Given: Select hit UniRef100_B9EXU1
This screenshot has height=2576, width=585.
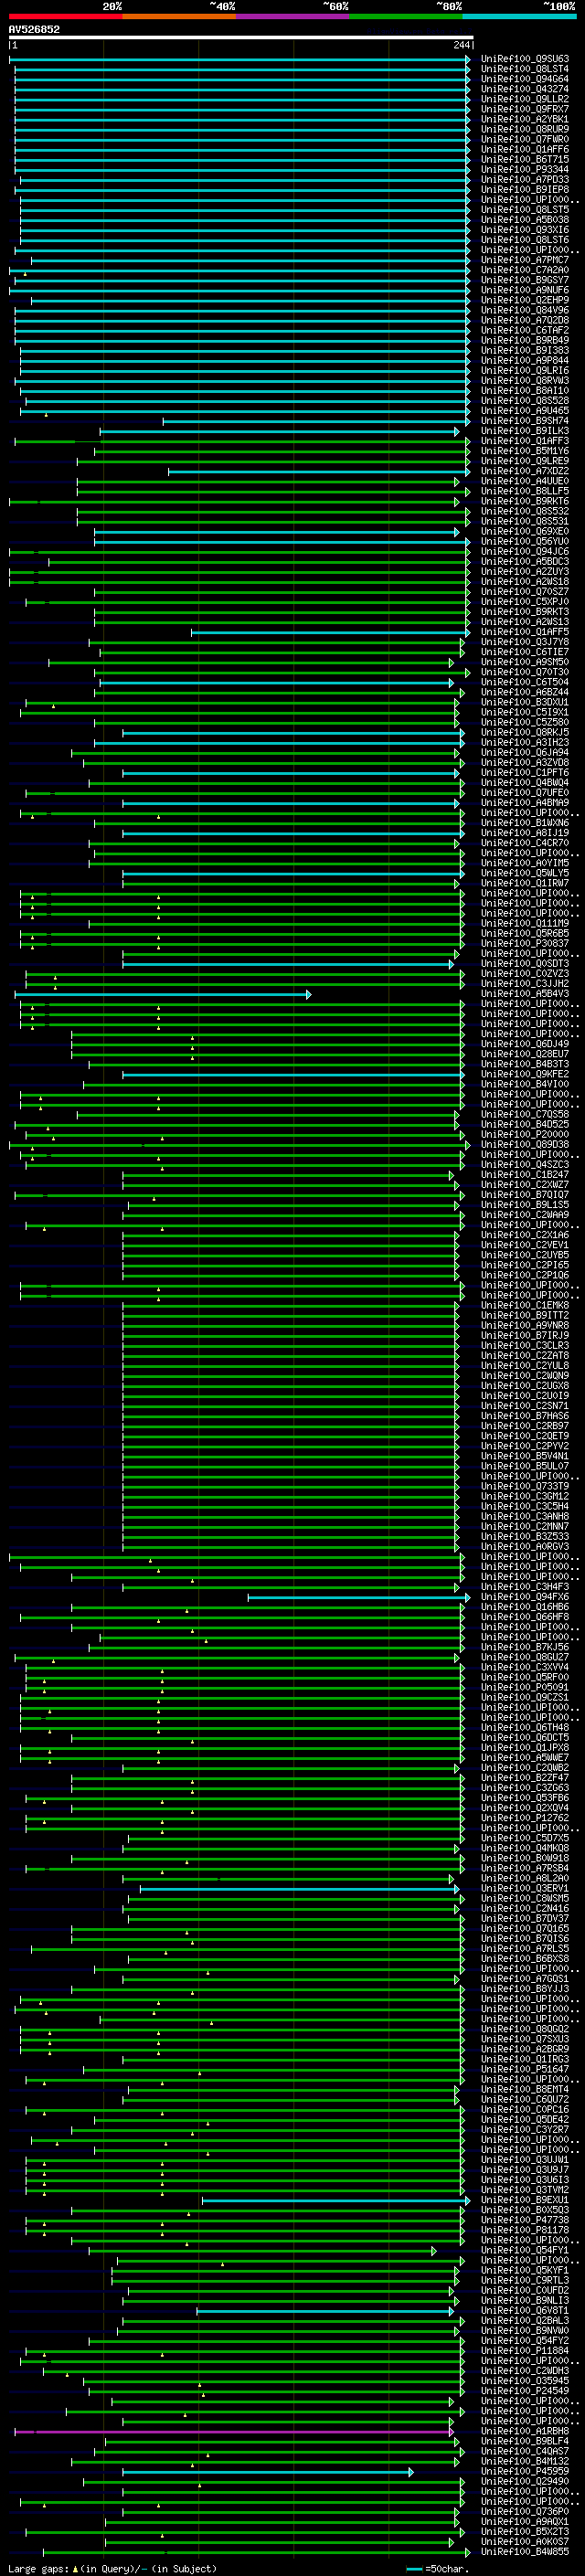Looking at the screenshot, I should [x=524, y=2200].
